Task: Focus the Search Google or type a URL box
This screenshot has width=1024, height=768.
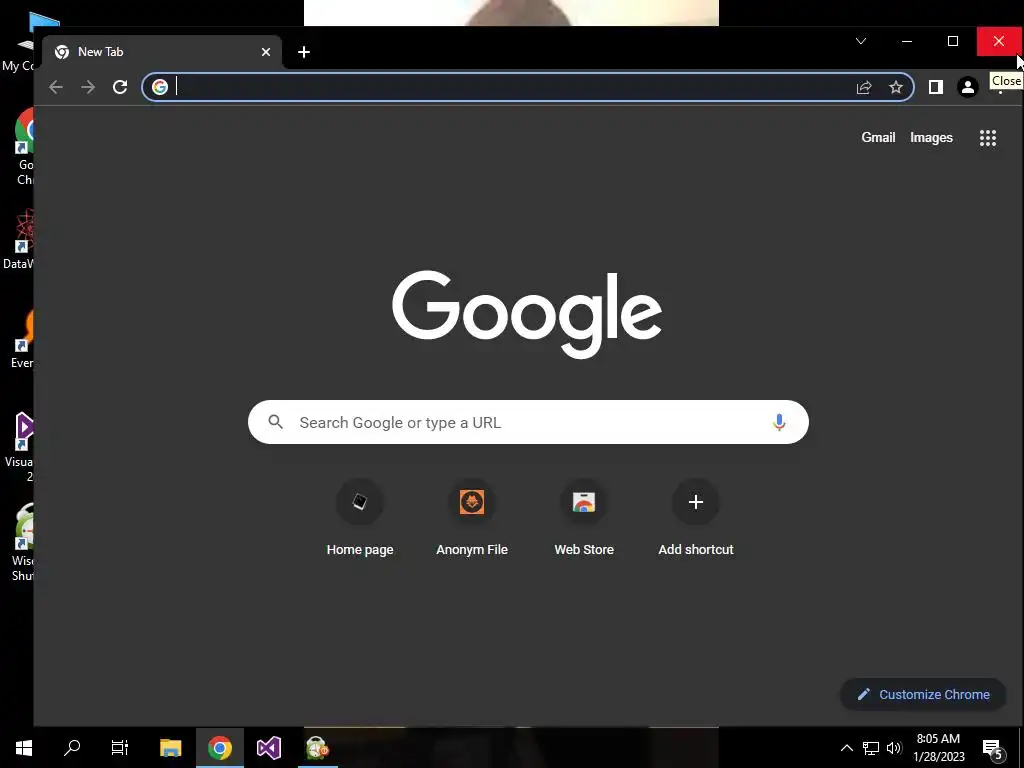Action: 528,422
